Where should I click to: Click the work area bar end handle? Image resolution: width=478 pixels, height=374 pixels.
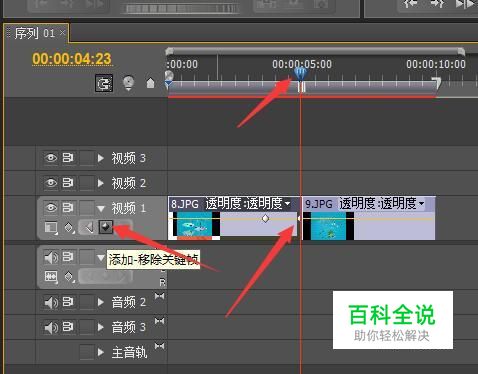click(x=437, y=82)
